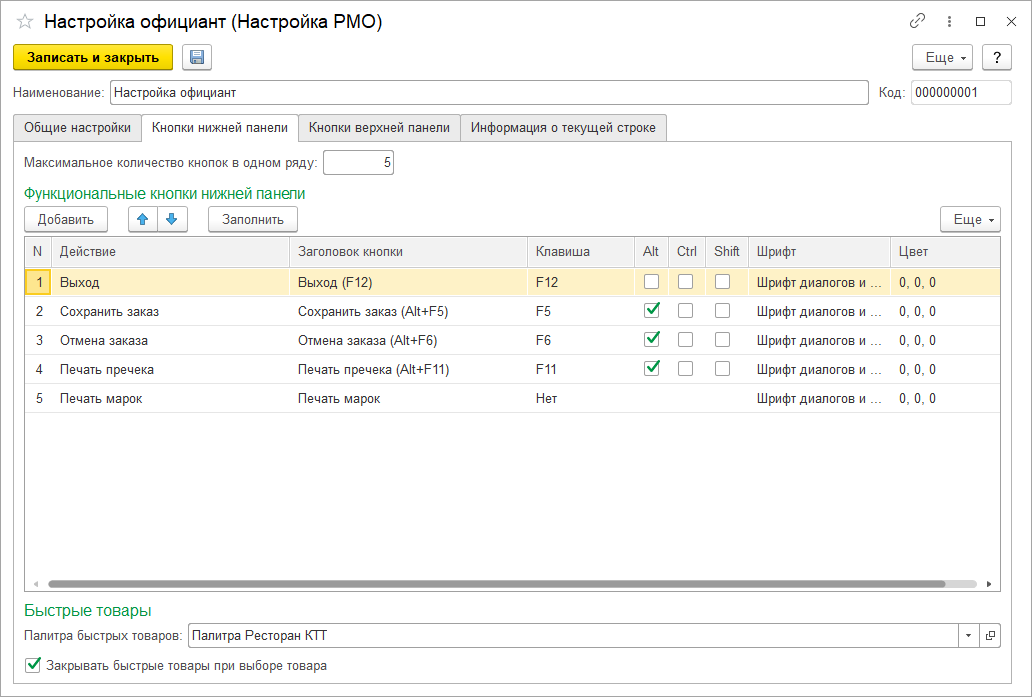Add window to favorites with star icon
The height and width of the screenshot is (697, 1032).
(25, 22)
